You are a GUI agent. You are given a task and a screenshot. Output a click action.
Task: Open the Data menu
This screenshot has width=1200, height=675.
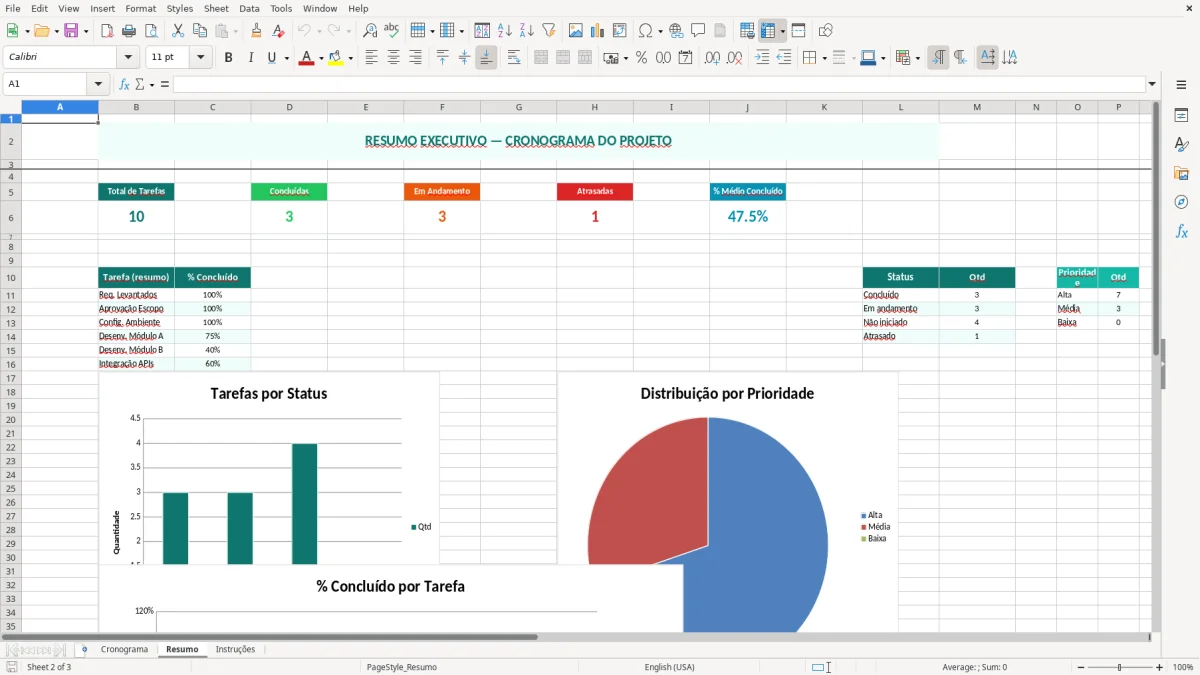pos(249,8)
